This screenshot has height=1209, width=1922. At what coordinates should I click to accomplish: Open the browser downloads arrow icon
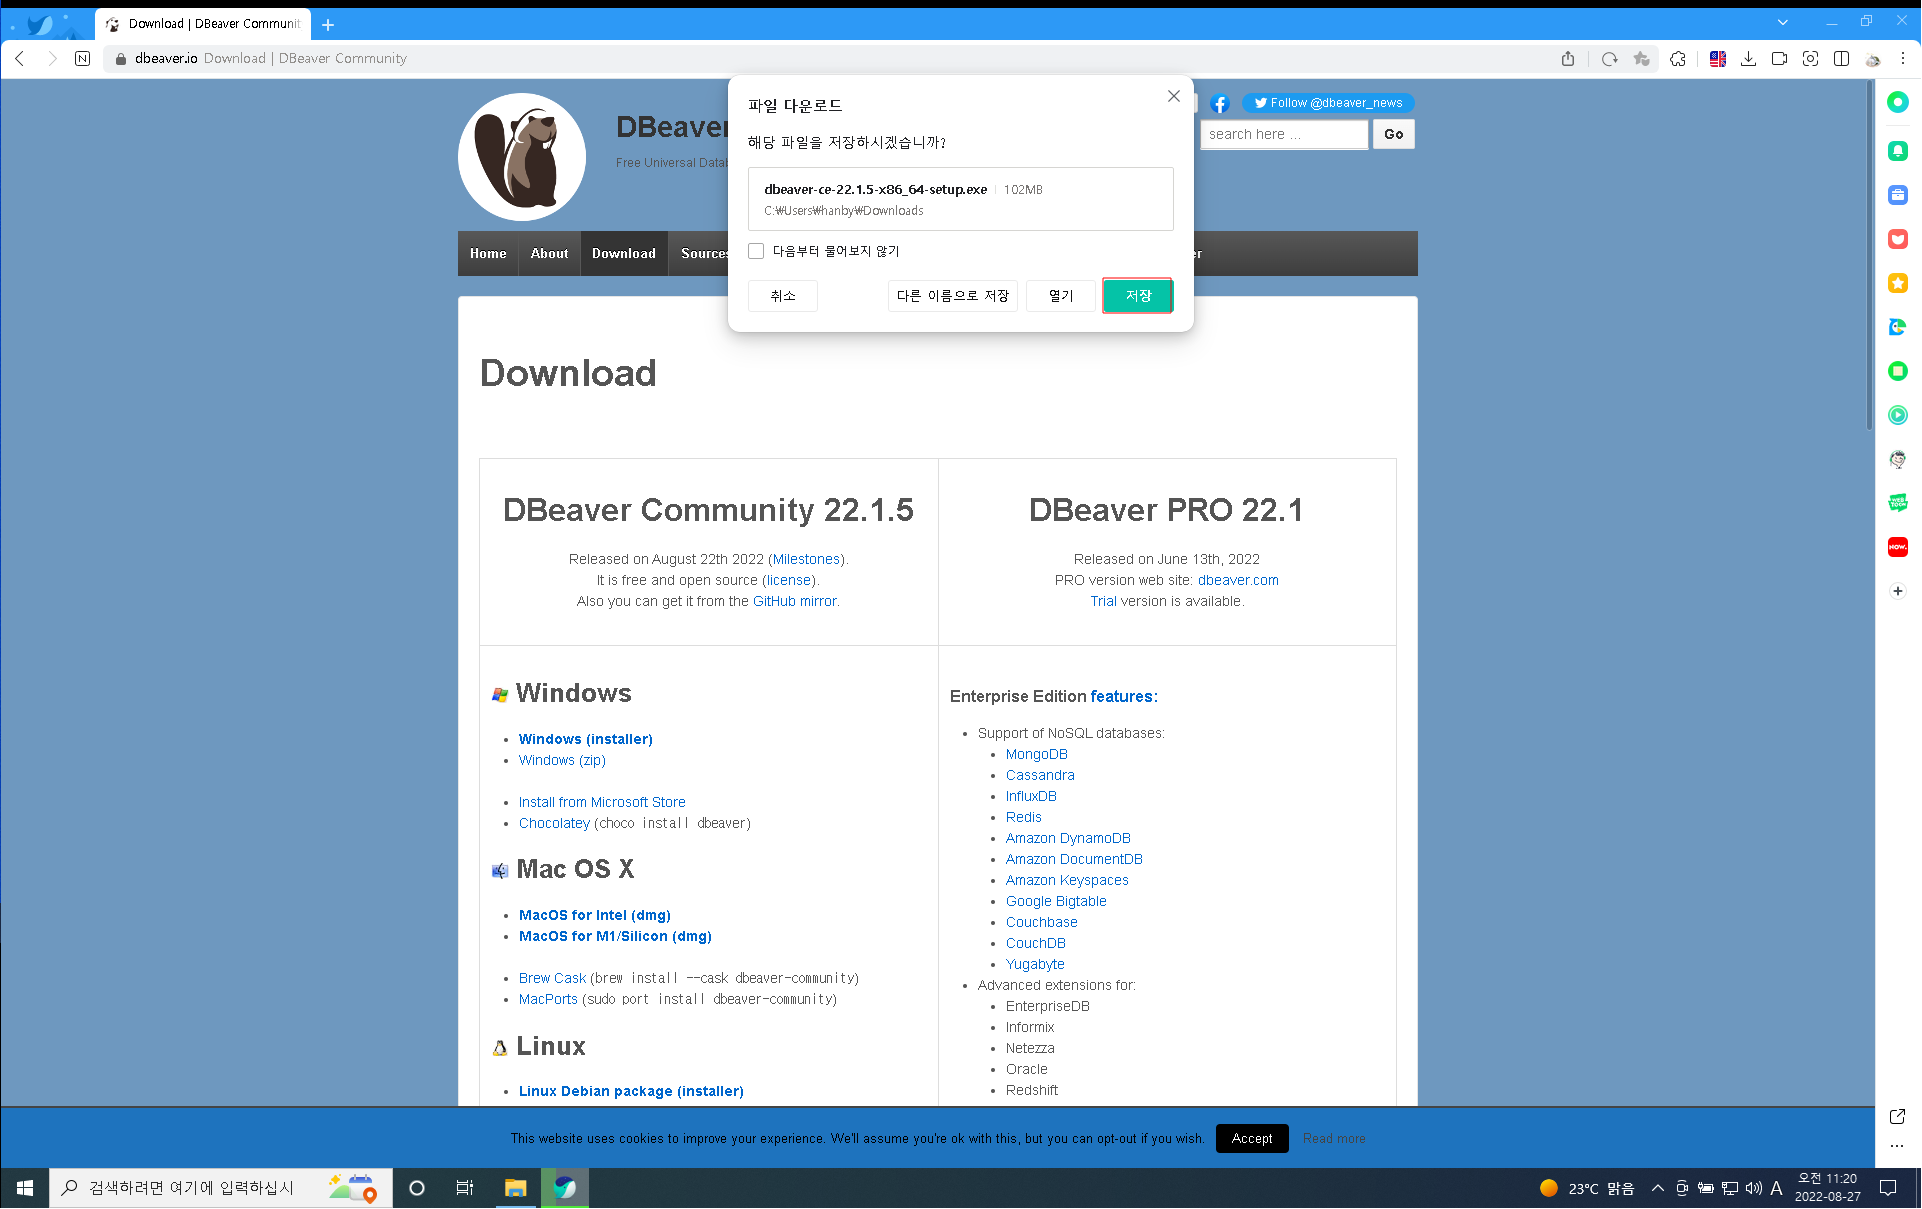click(x=1748, y=59)
